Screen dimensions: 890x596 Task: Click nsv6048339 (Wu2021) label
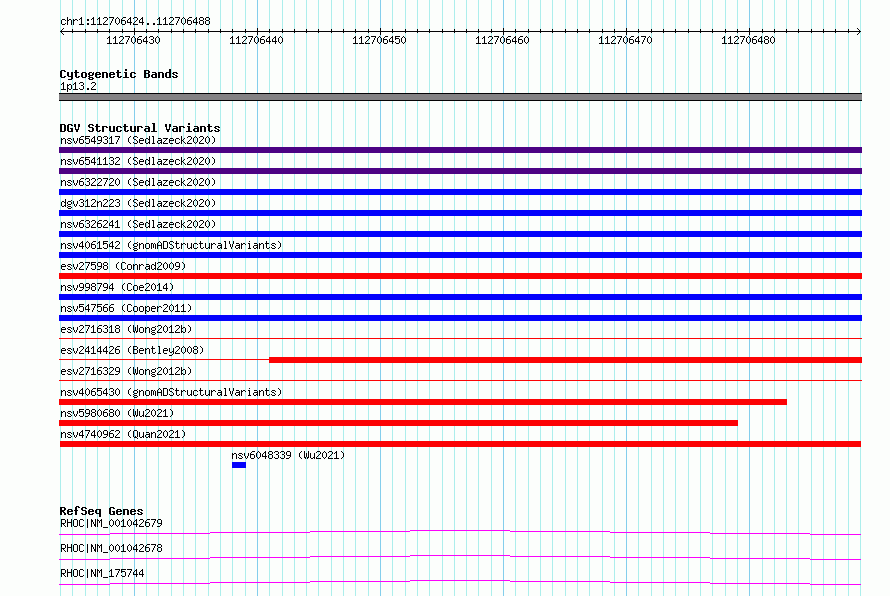[288, 455]
